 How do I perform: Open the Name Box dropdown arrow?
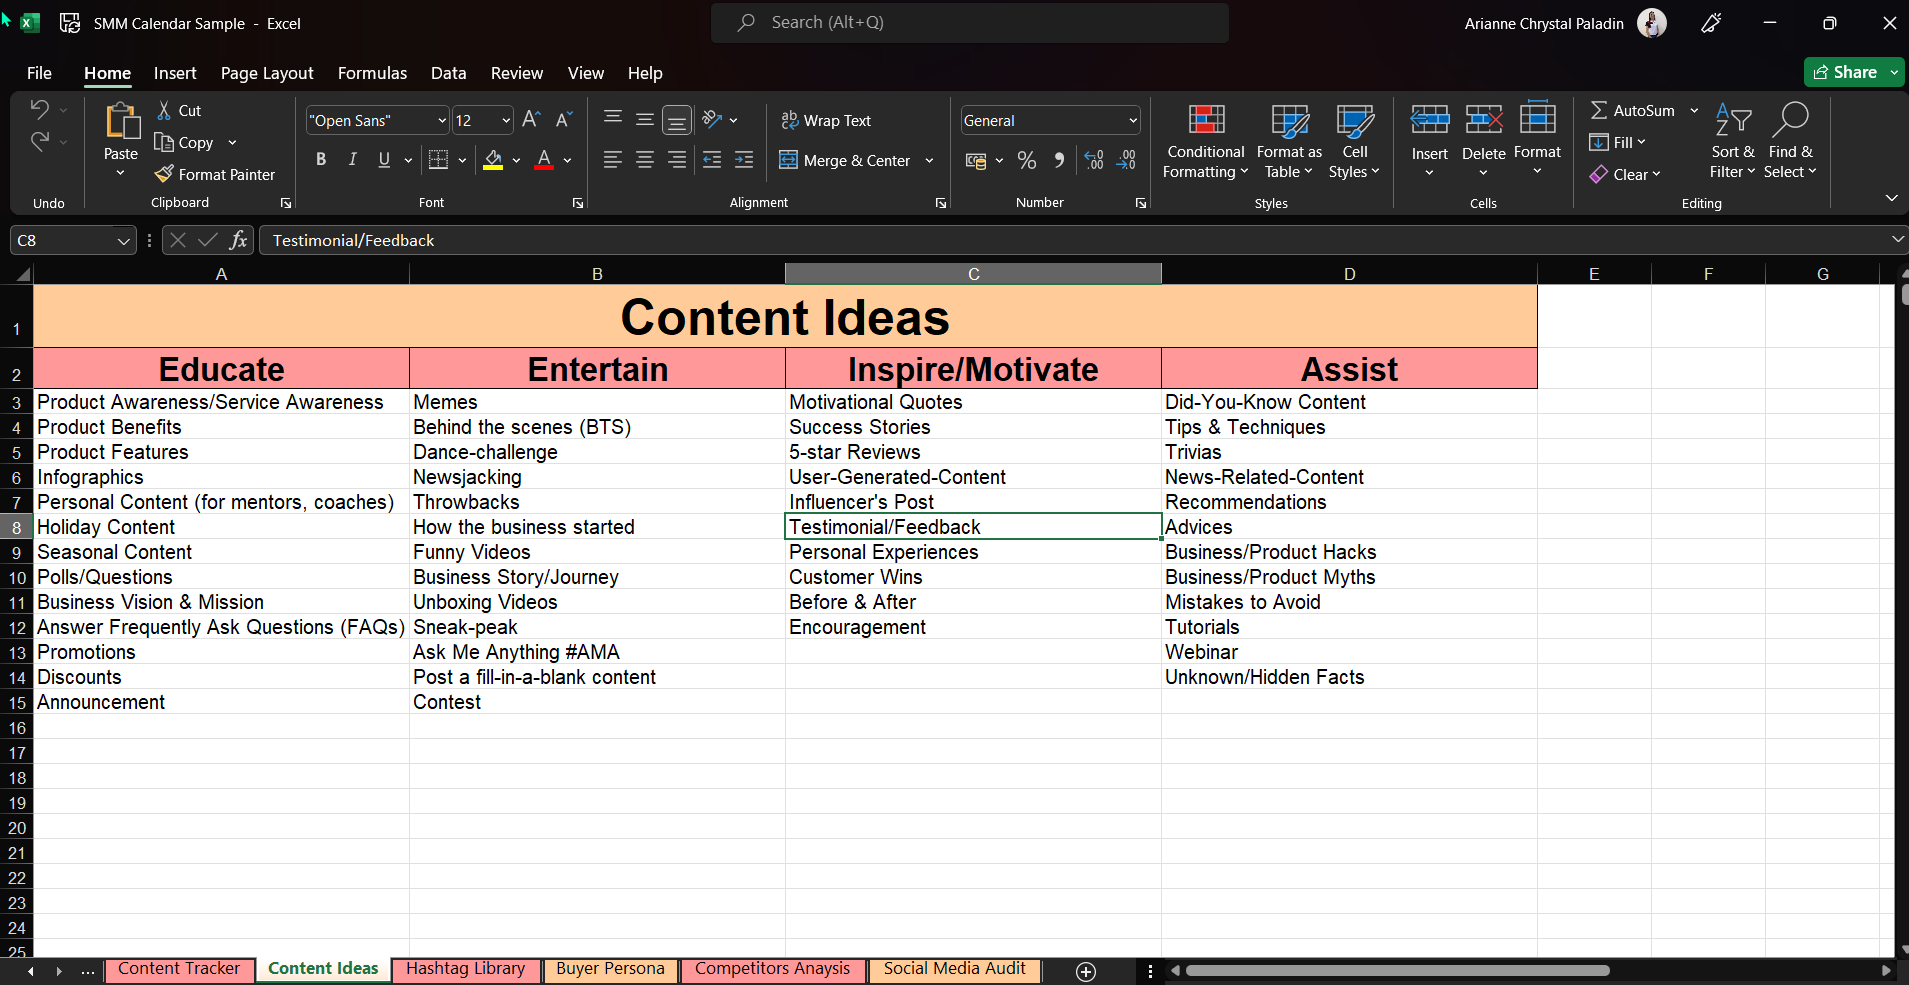tap(123, 241)
